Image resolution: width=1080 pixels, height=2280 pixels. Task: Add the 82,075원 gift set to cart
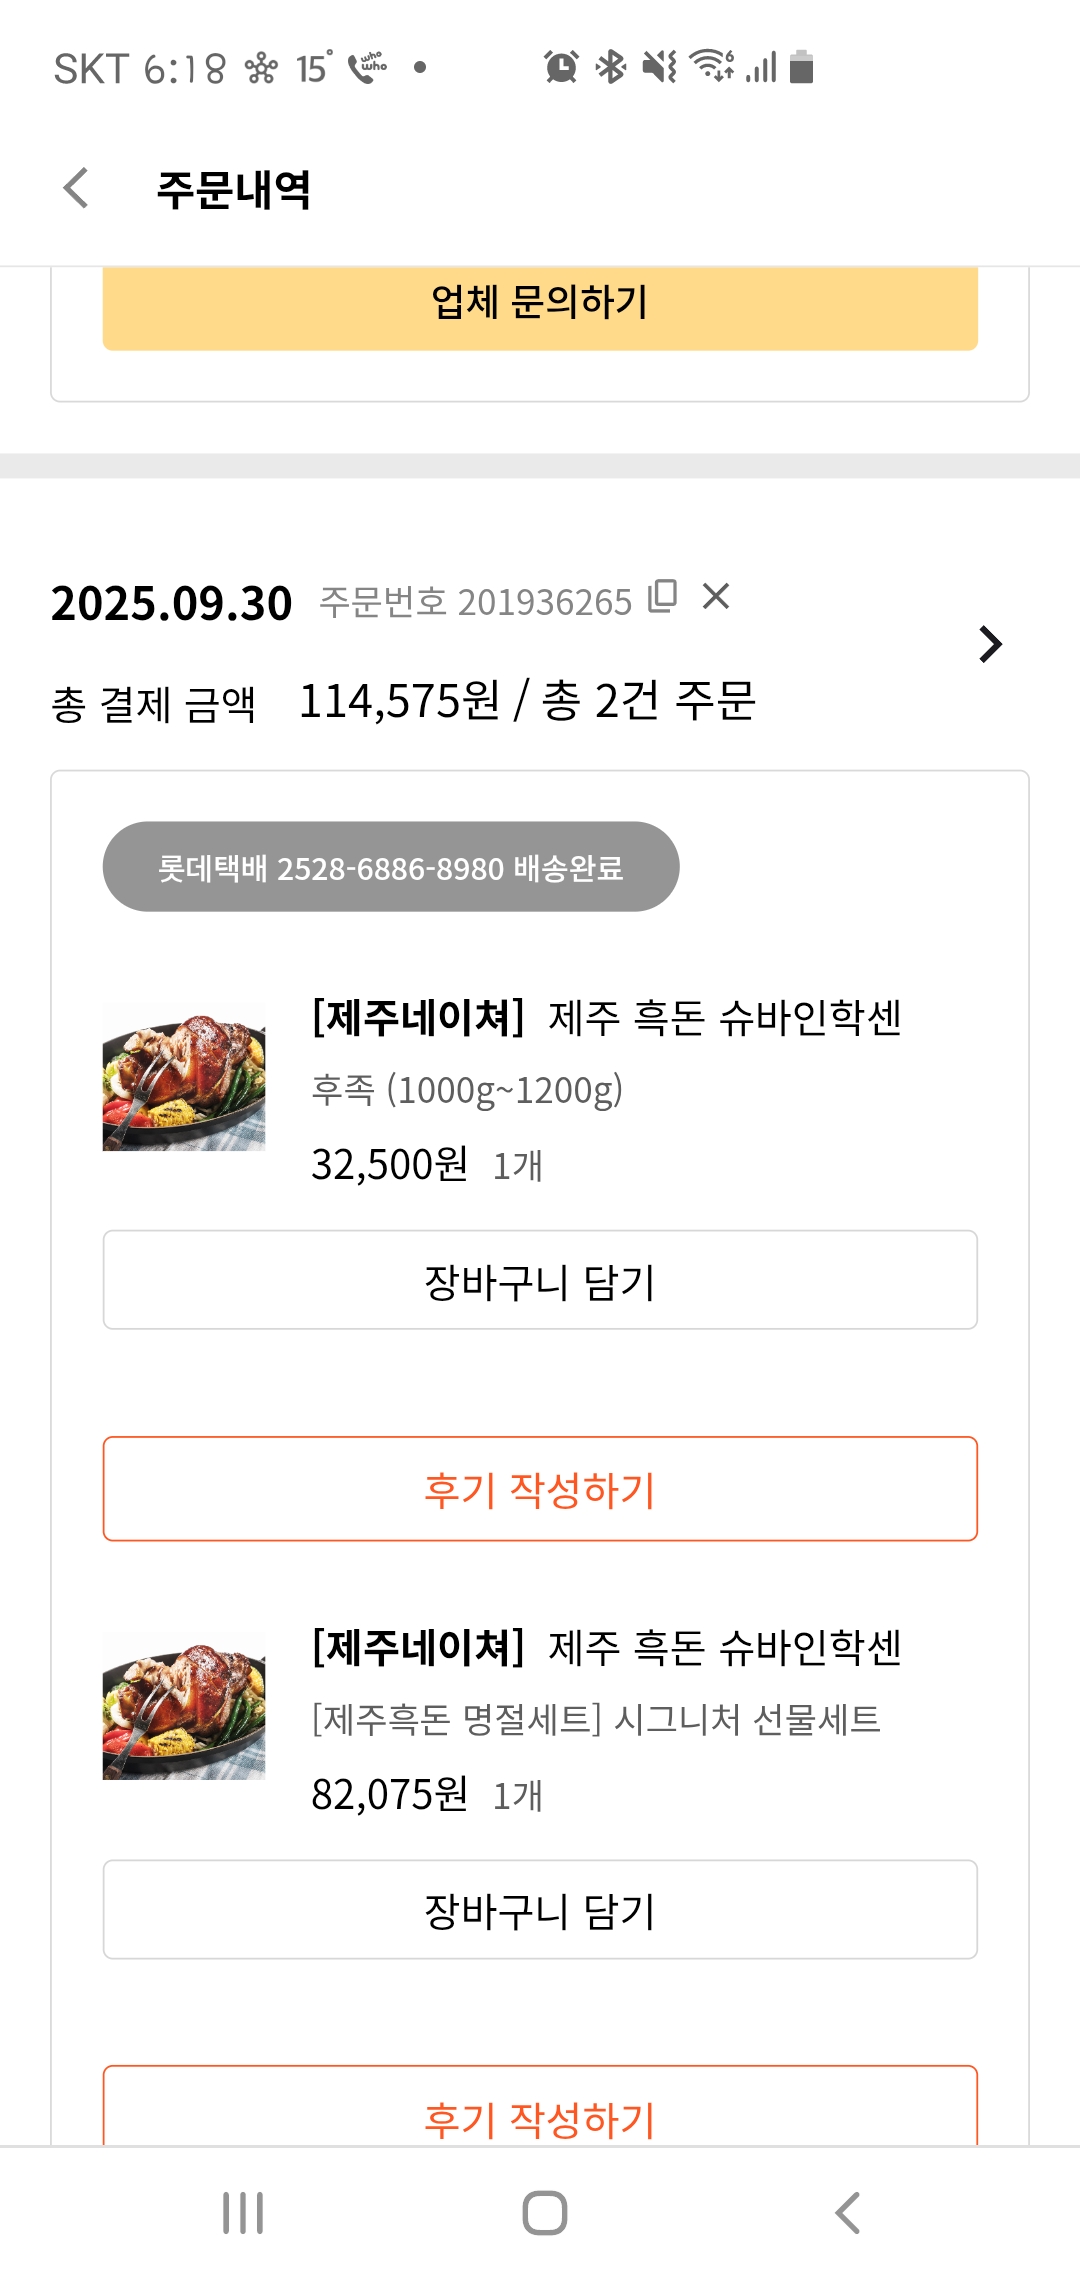point(540,1910)
